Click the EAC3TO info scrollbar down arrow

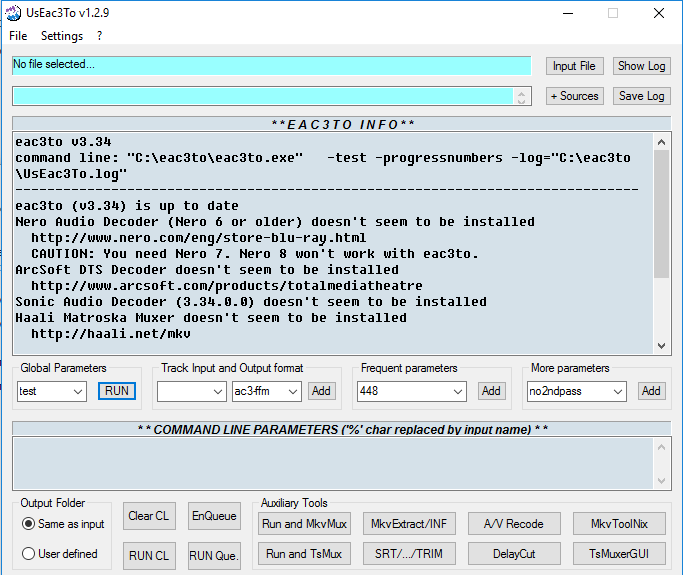coord(661,346)
